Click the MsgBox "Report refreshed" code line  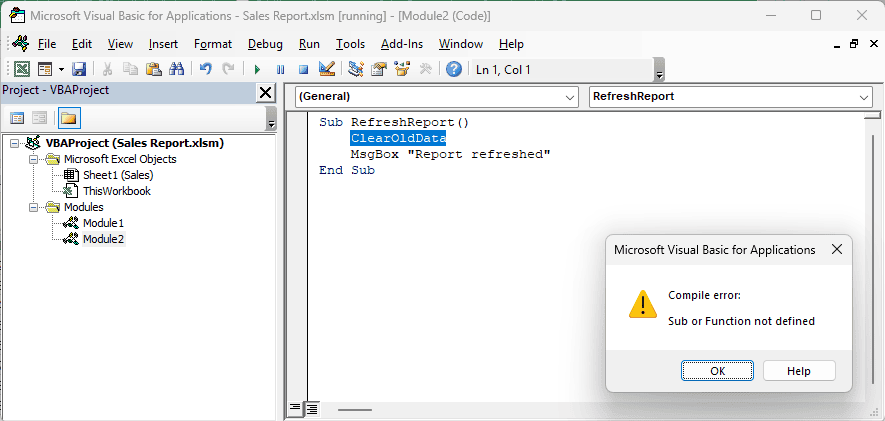pos(450,154)
